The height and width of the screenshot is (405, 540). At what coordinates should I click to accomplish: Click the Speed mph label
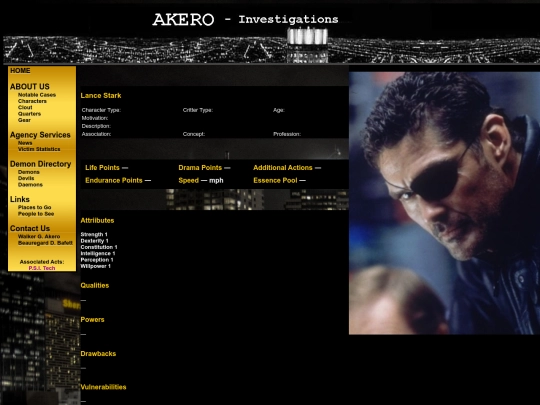(x=201, y=180)
